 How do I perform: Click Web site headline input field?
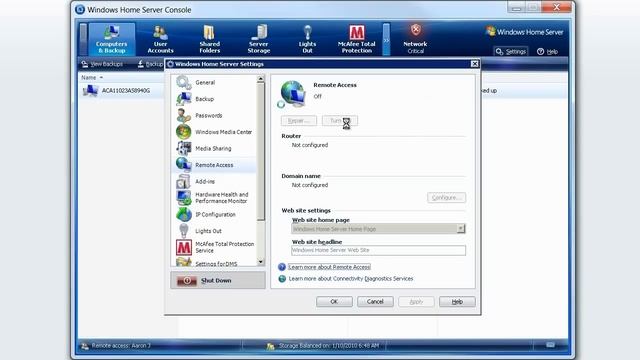click(378, 250)
